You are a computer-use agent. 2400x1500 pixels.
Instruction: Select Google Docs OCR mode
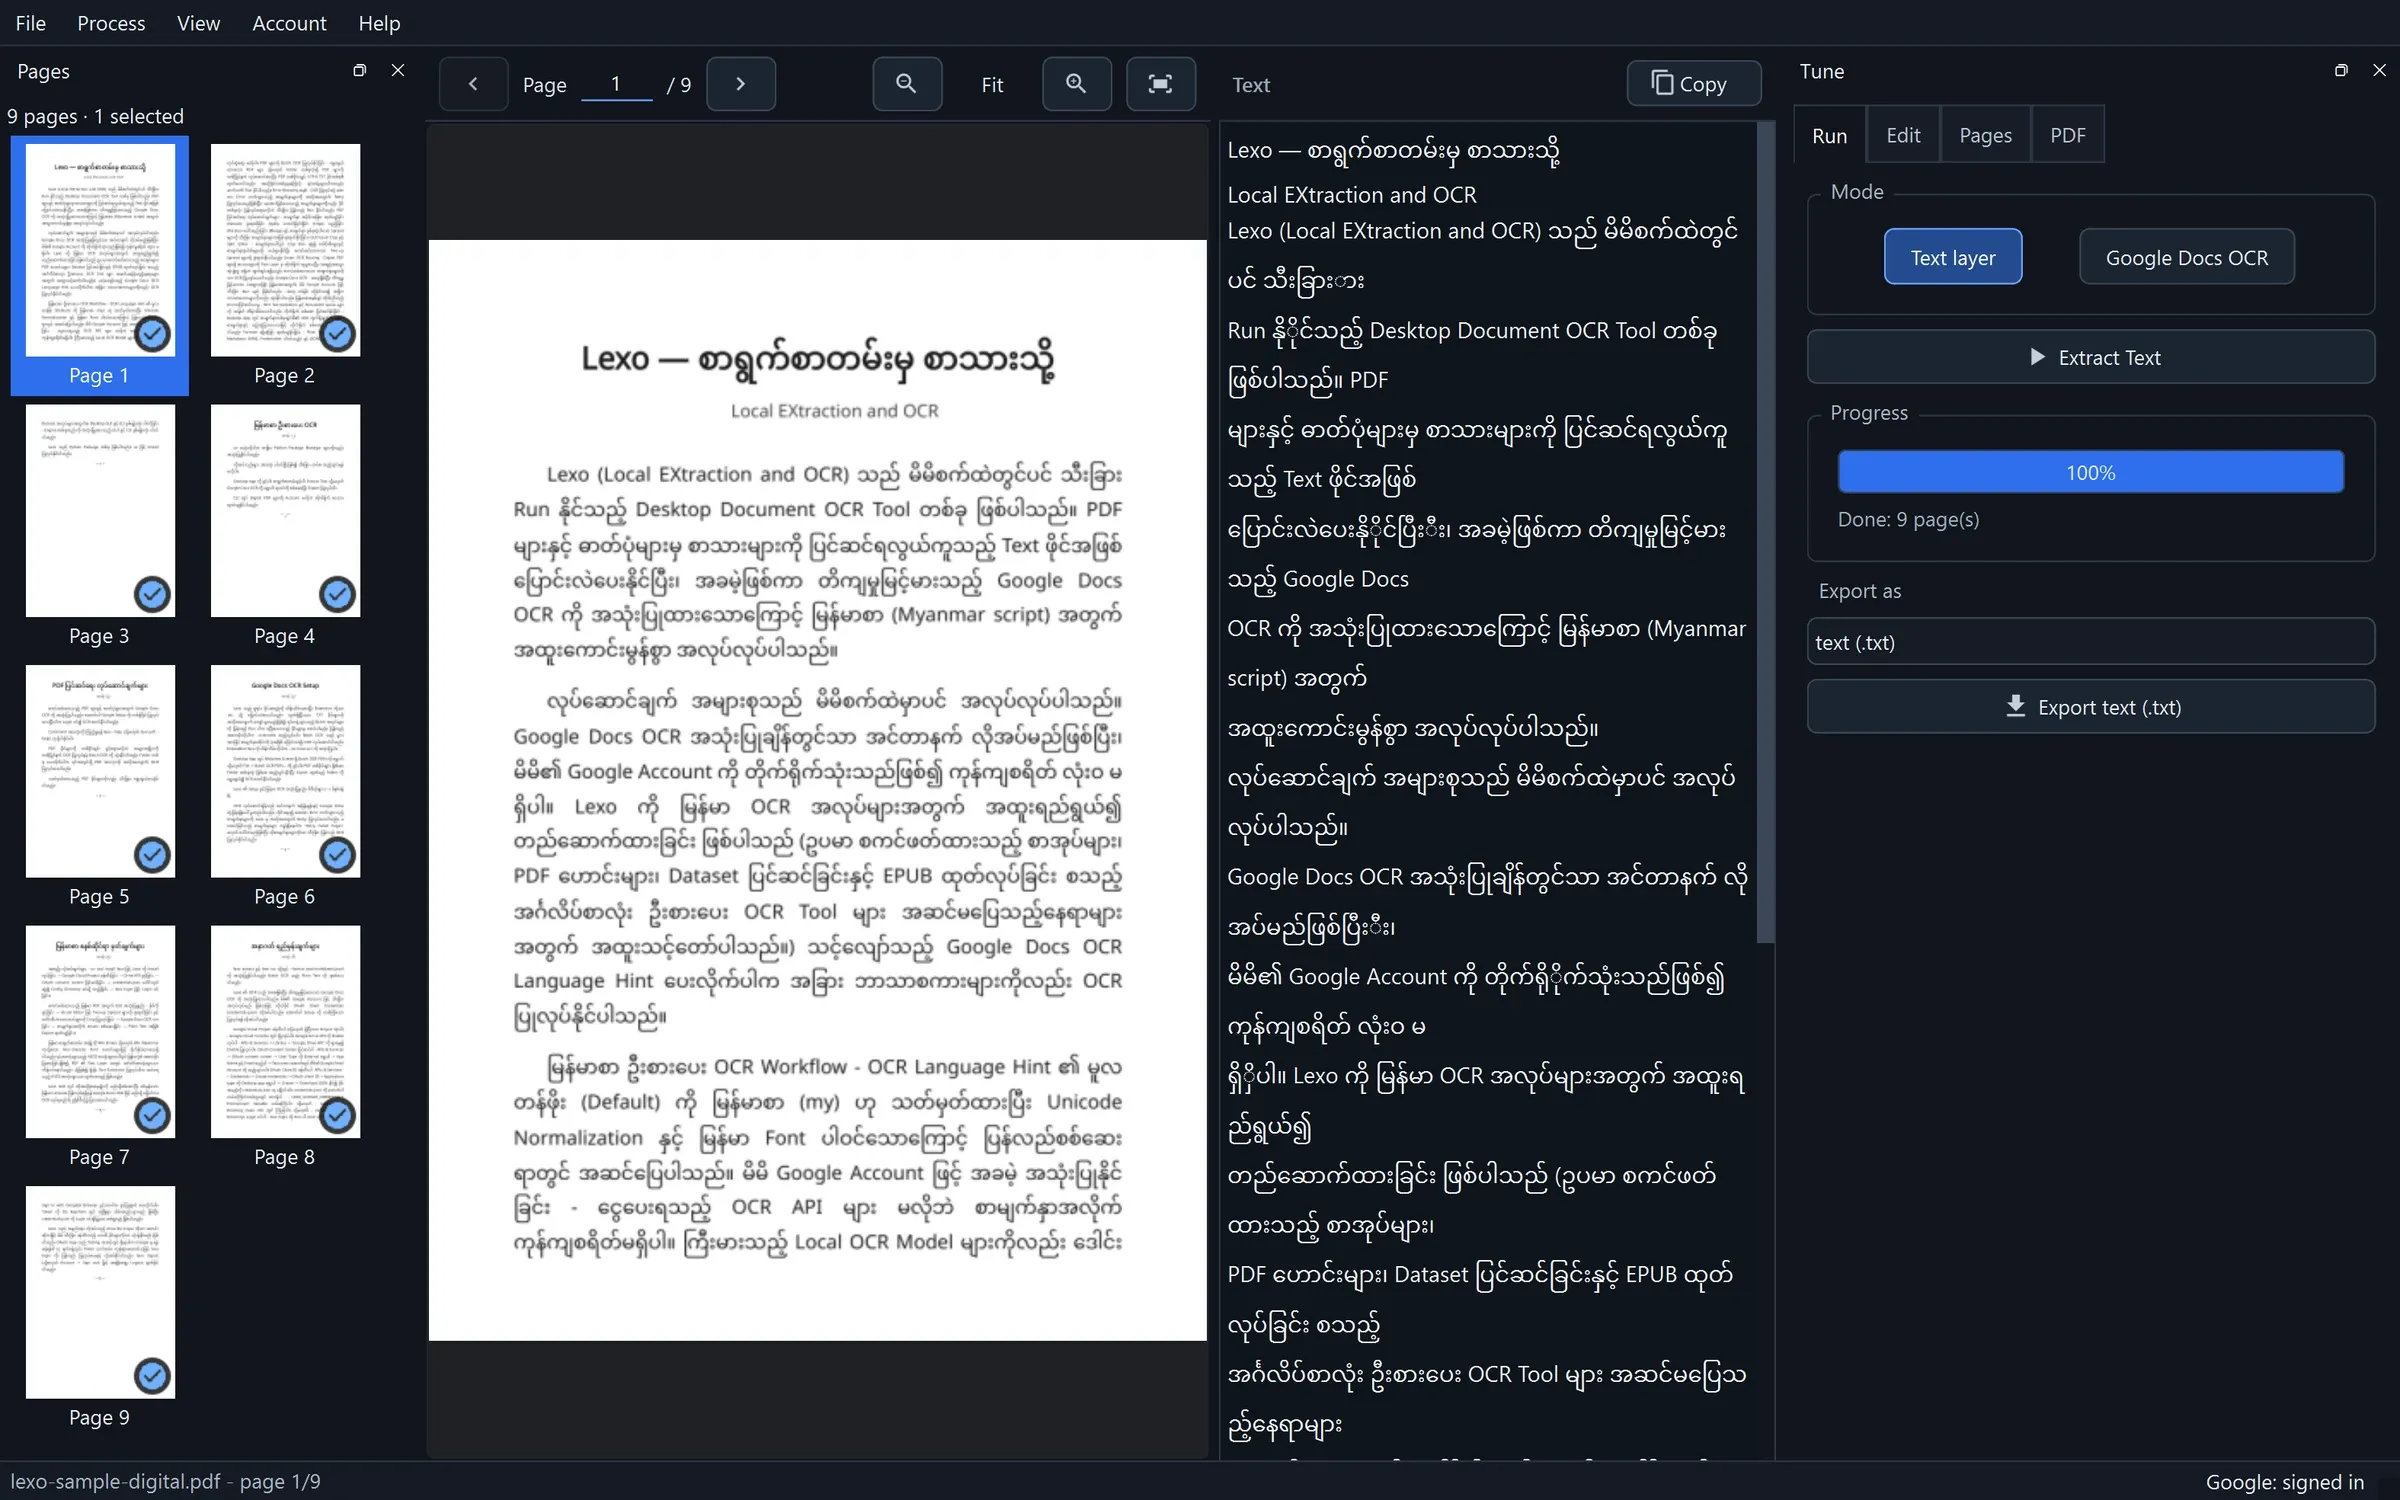(x=2187, y=257)
